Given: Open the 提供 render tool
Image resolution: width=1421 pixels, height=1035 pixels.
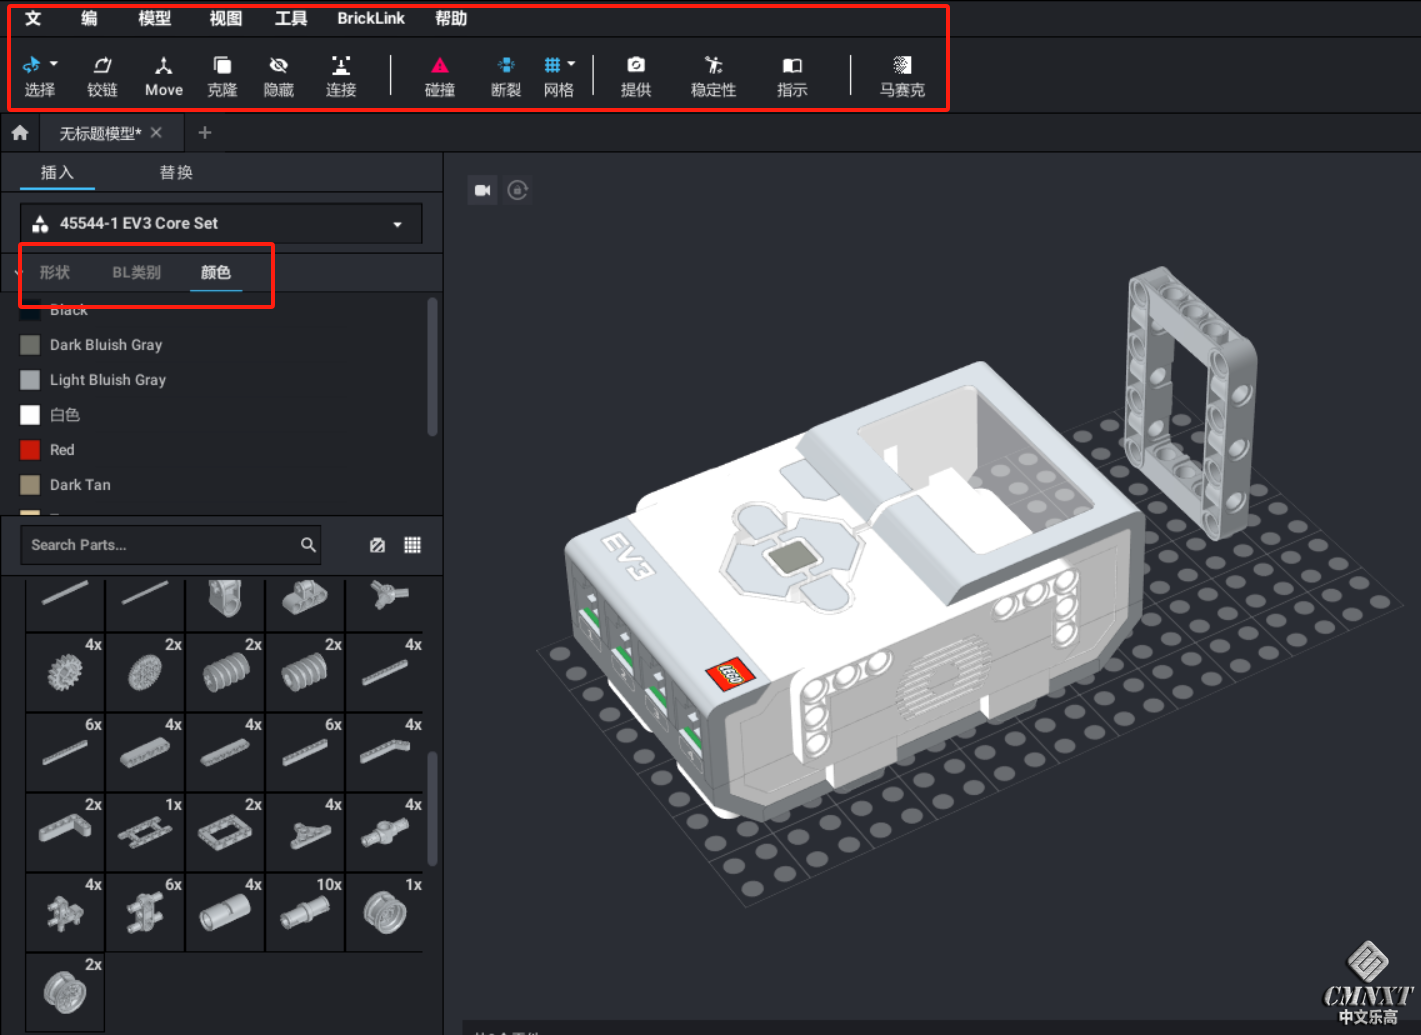Looking at the screenshot, I should coord(636,76).
